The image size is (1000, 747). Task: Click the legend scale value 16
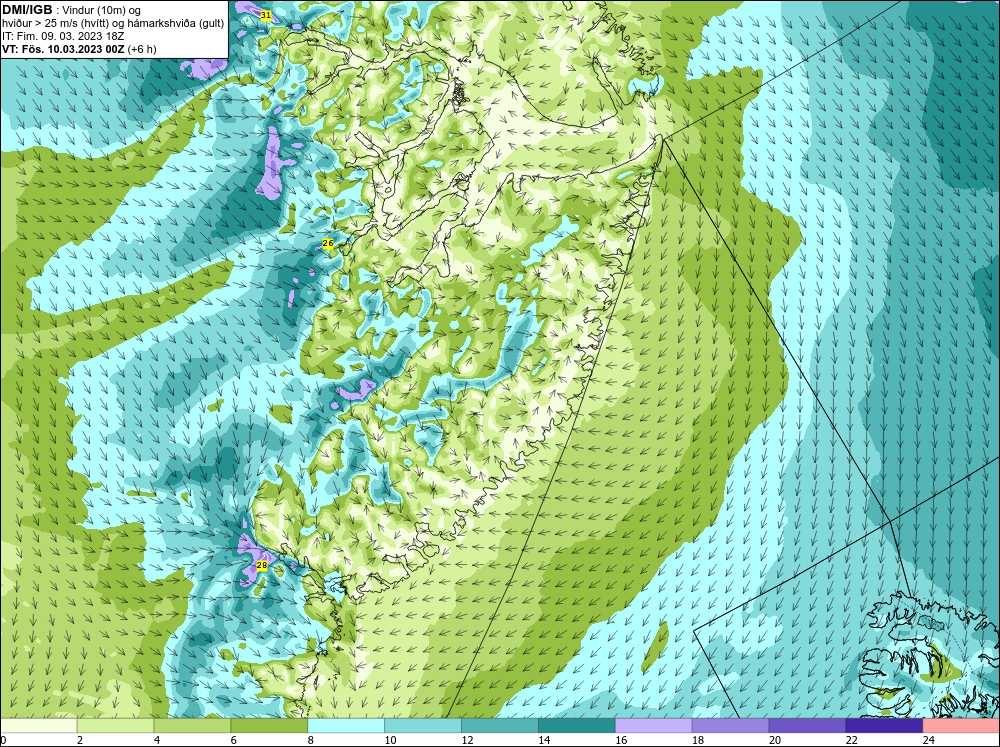pyautogui.click(x=621, y=740)
